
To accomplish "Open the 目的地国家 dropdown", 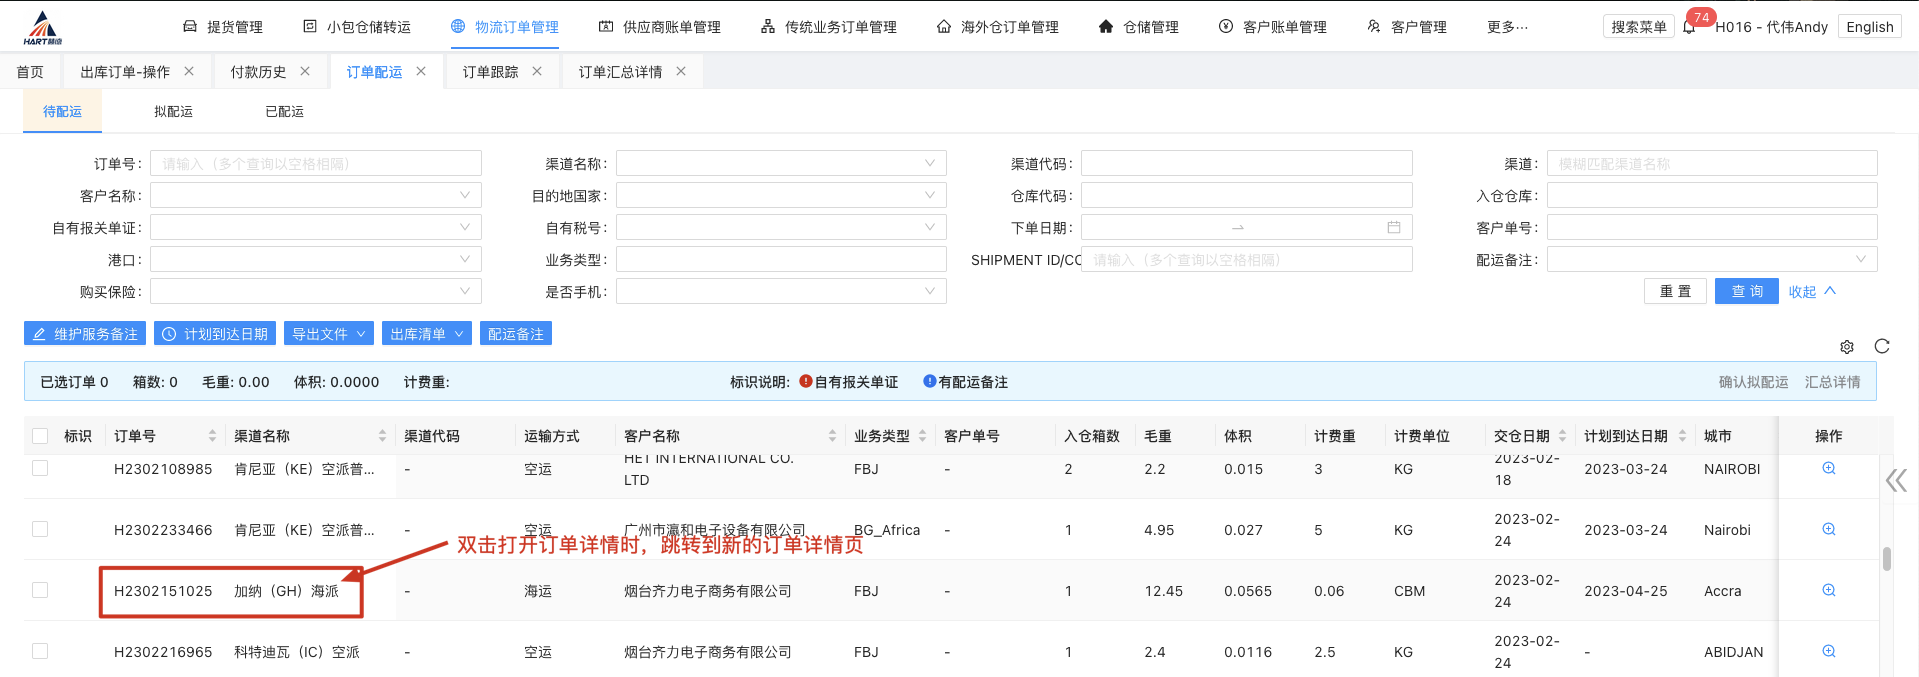I will click(x=781, y=195).
